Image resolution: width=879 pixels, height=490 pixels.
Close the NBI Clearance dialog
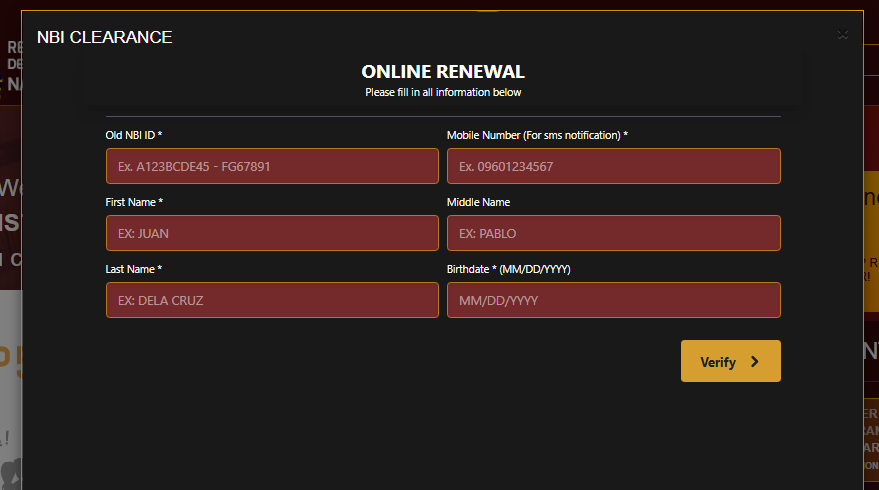pos(842,35)
